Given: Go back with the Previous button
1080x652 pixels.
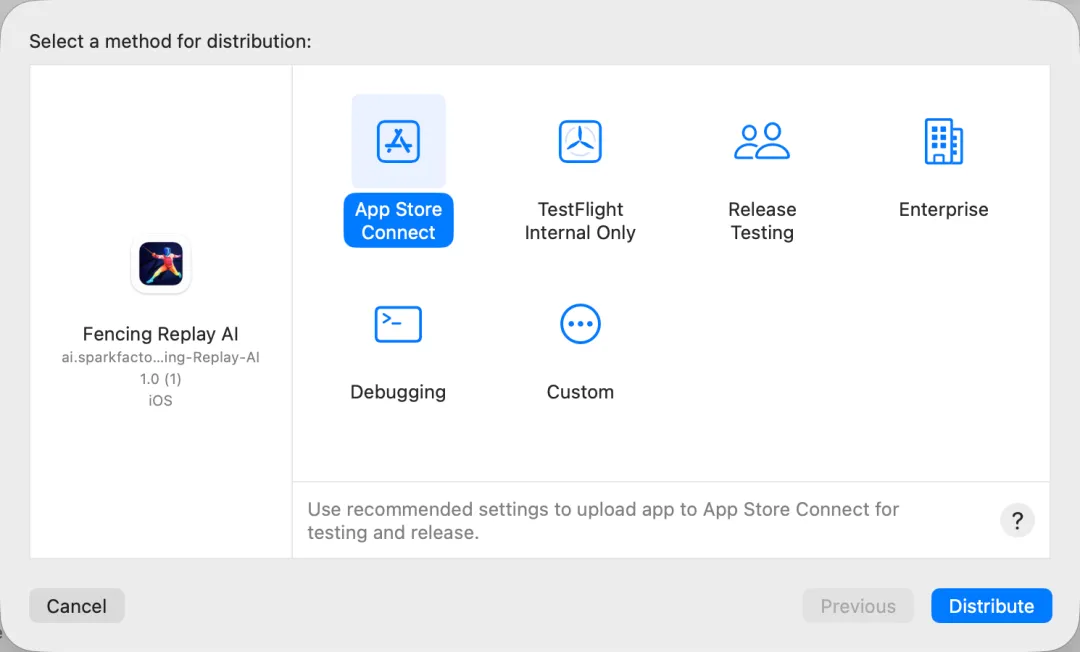Looking at the screenshot, I should click(x=858, y=606).
